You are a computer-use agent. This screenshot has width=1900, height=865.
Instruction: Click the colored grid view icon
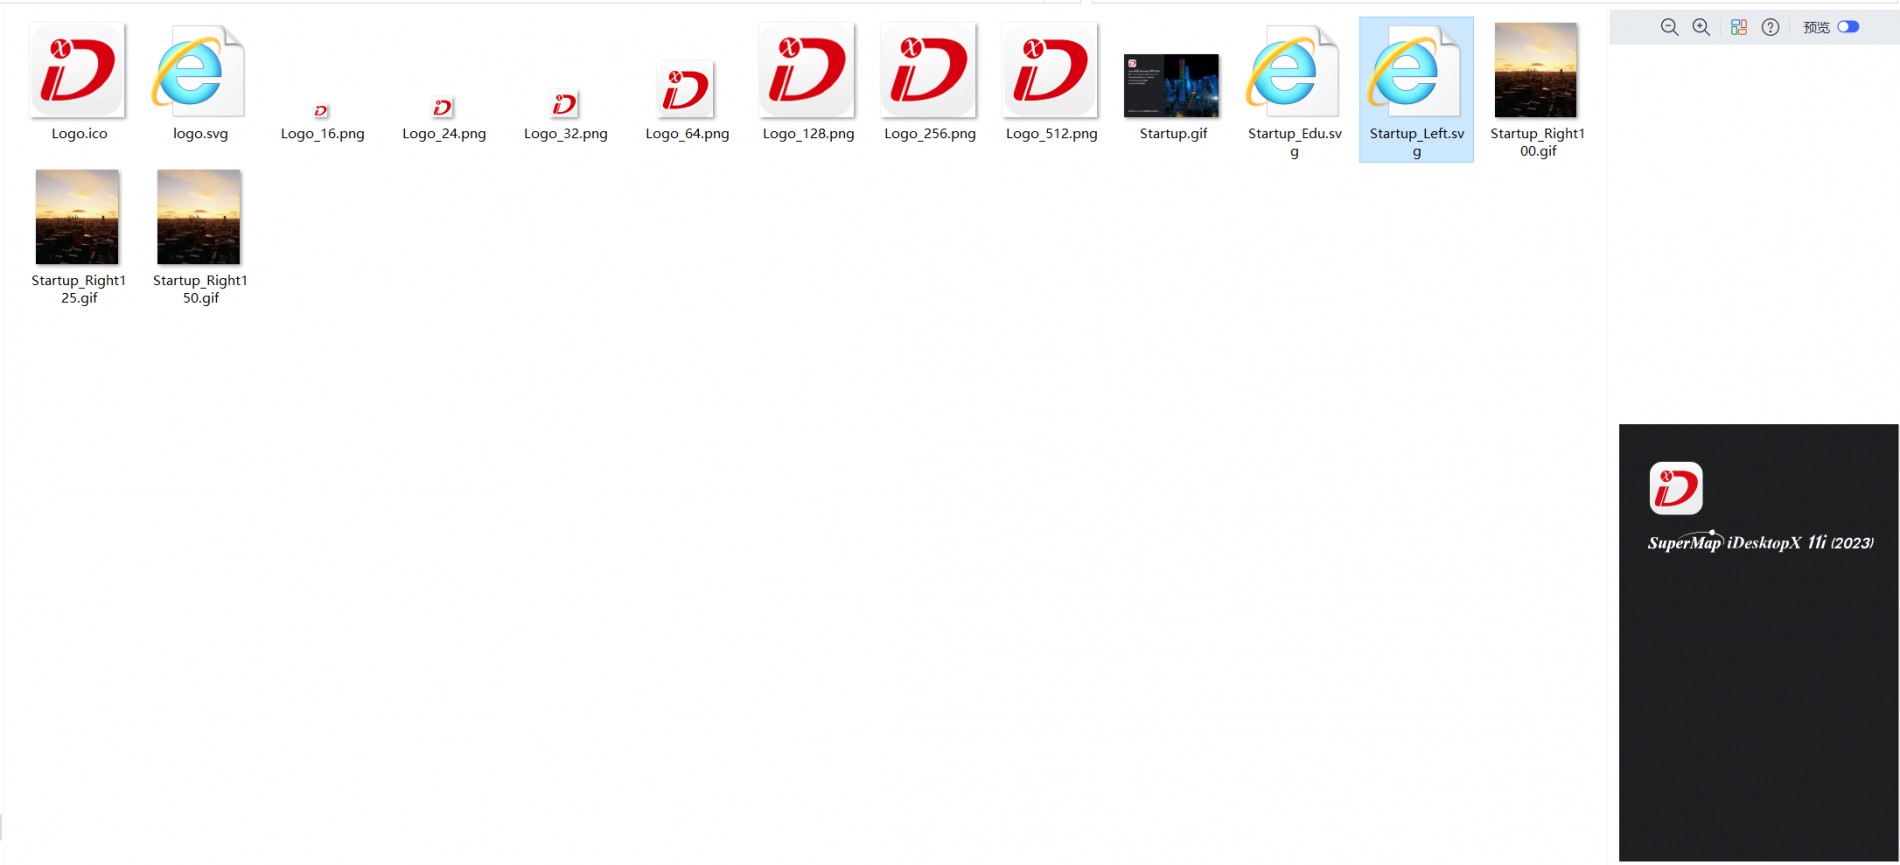point(1739,27)
